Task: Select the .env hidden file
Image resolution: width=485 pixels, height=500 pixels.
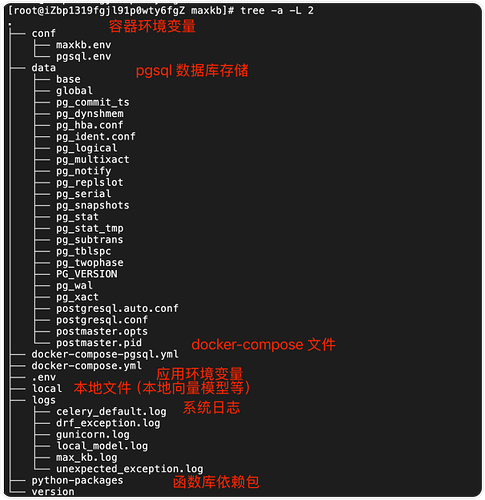Action: click(x=44, y=377)
